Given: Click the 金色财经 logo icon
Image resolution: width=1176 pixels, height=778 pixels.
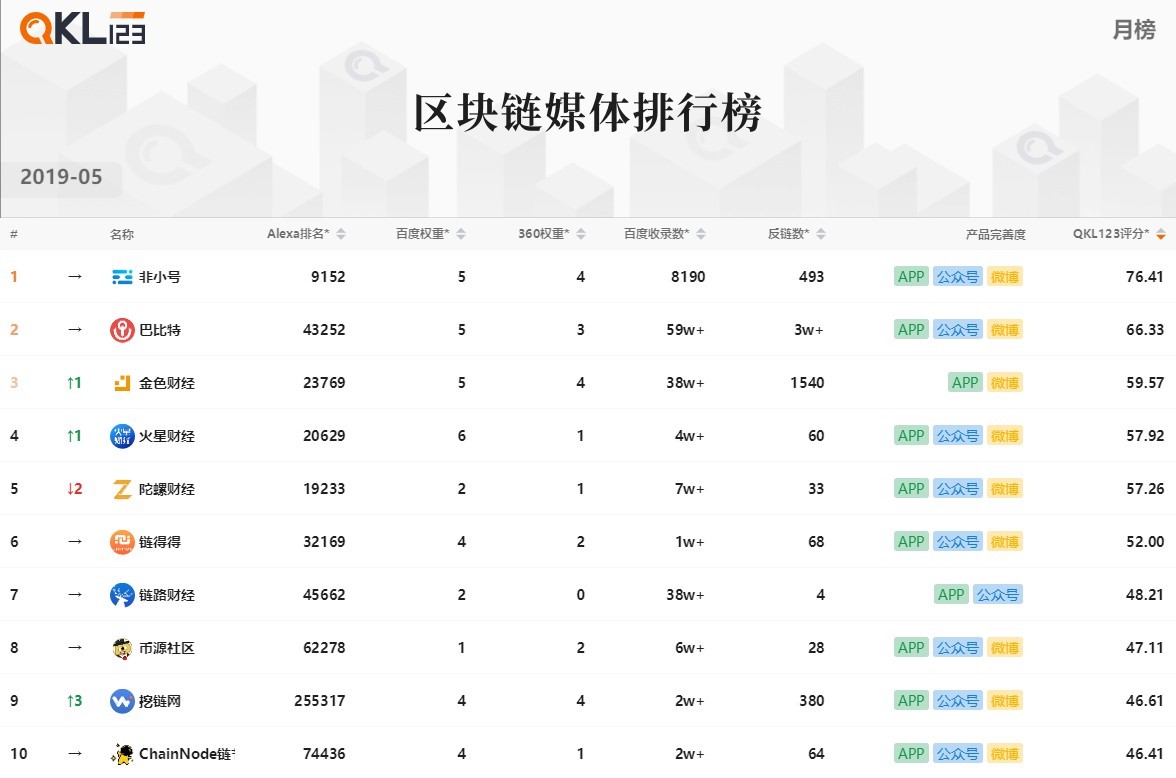Looking at the screenshot, I should pyautogui.click(x=122, y=383).
